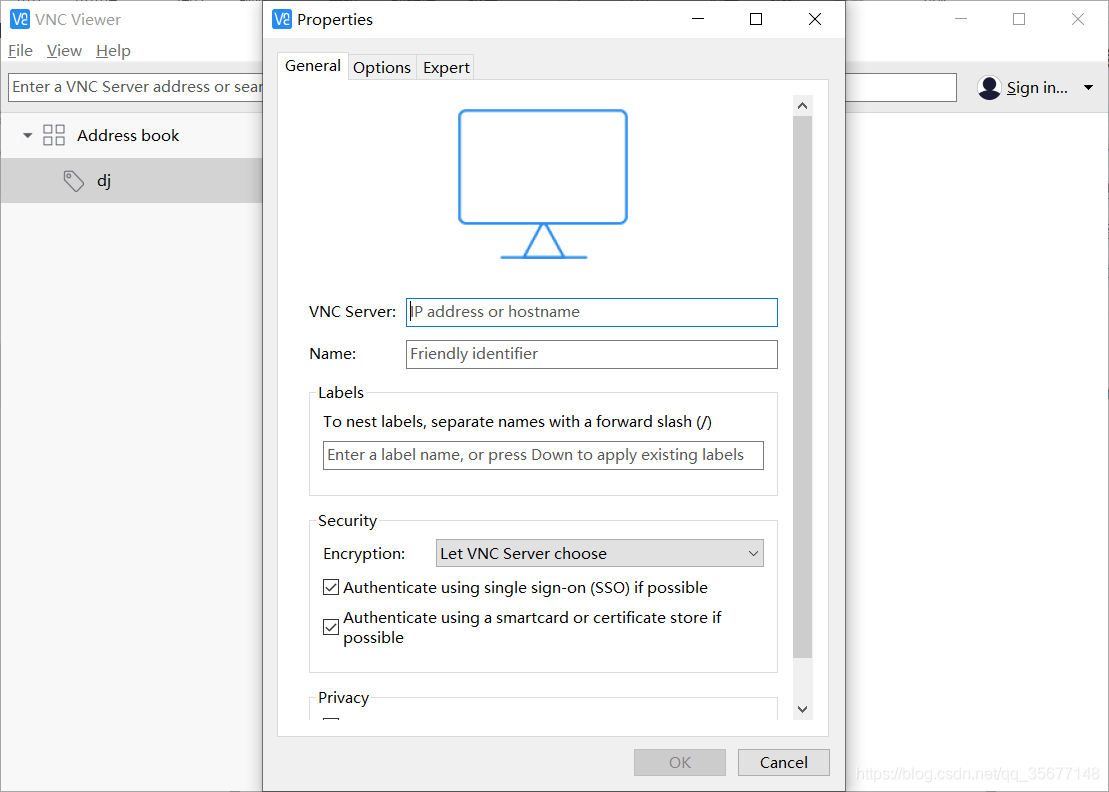1109x792 pixels.
Task: Click the Sign in link
Action: click(1037, 88)
